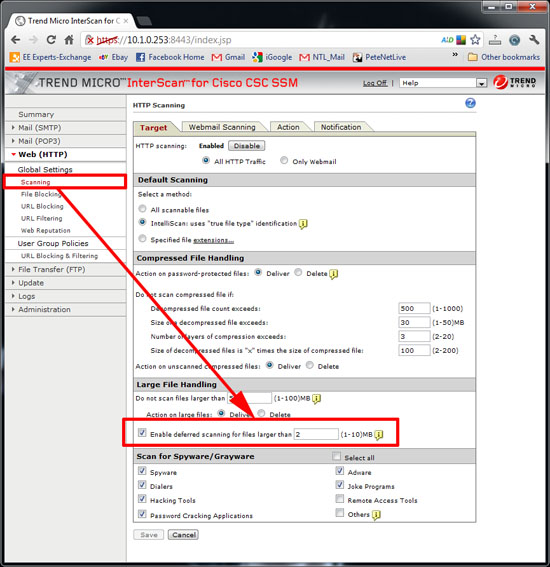Click the colorful squares extension icon
The width and height of the screenshot is (550, 567).
click(x=461, y=40)
